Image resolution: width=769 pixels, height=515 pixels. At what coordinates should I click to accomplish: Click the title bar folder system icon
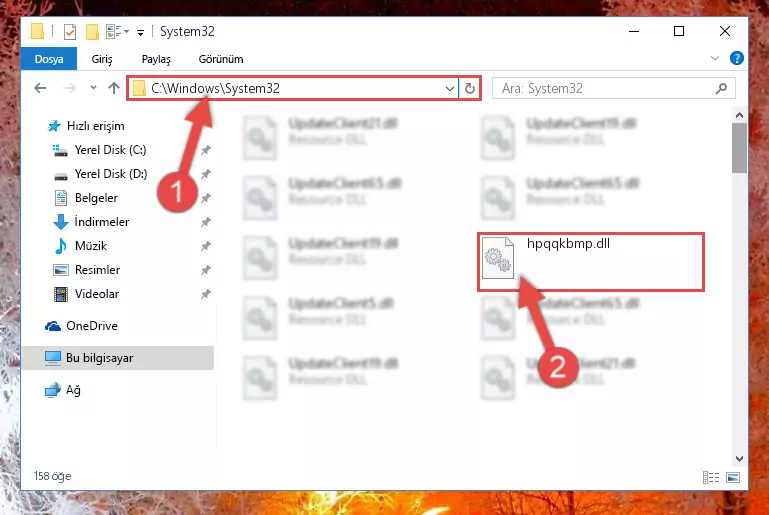pyautogui.click(x=37, y=31)
